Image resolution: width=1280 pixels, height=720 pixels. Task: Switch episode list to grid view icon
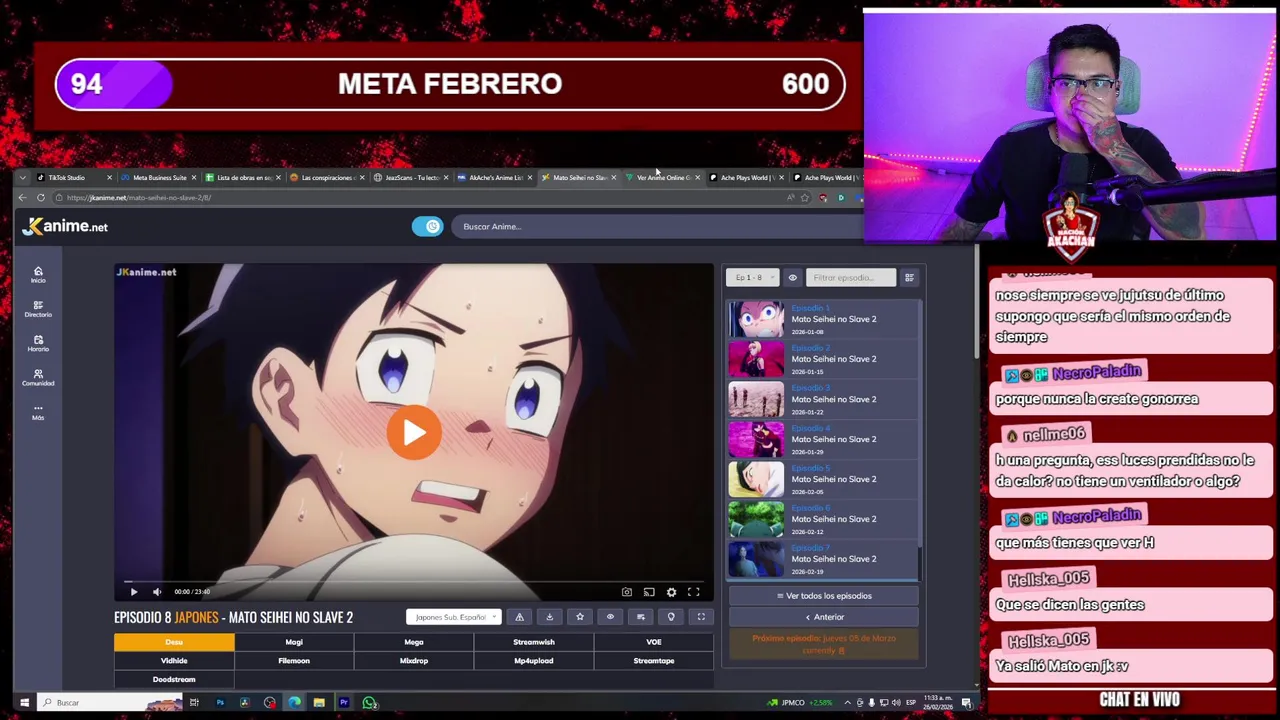click(x=909, y=278)
